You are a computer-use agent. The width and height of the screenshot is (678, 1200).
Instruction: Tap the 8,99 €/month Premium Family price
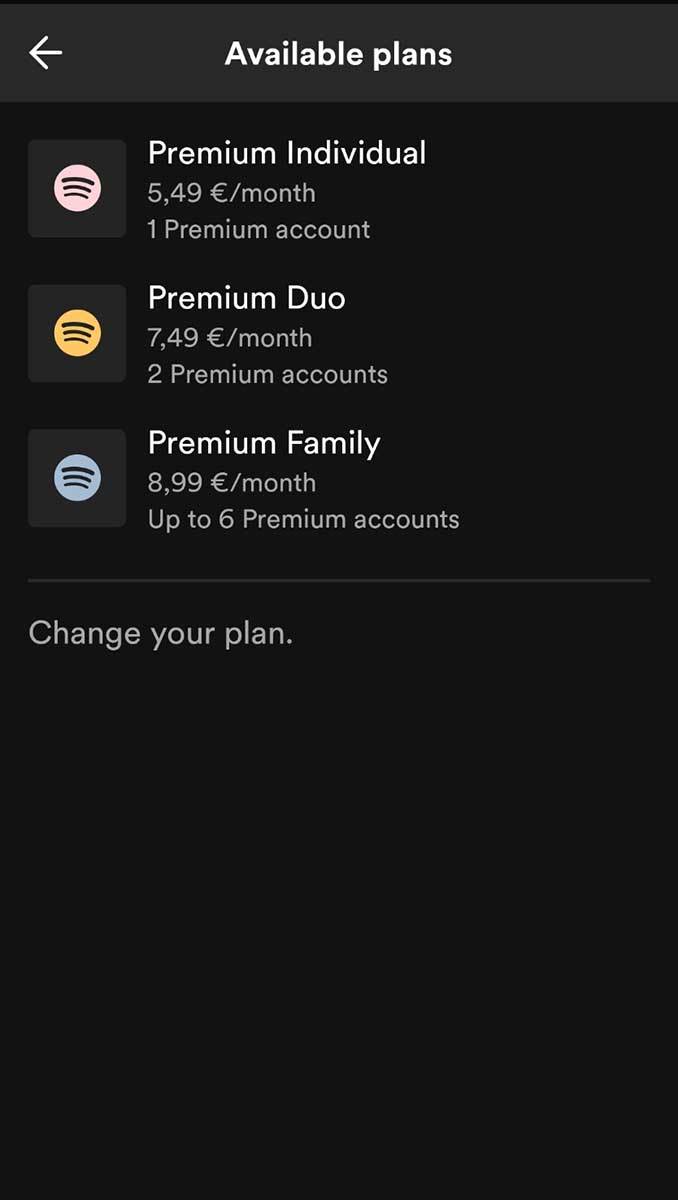click(x=232, y=482)
